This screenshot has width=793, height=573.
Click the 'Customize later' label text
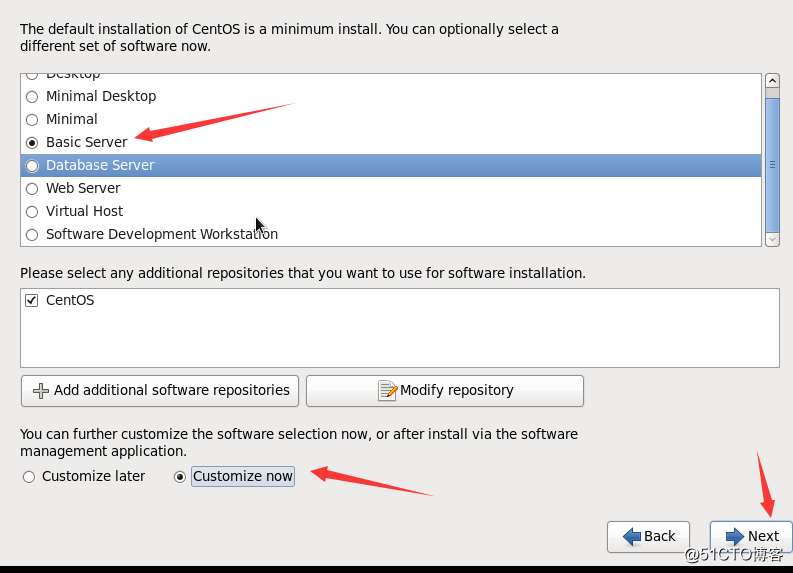tap(94, 476)
